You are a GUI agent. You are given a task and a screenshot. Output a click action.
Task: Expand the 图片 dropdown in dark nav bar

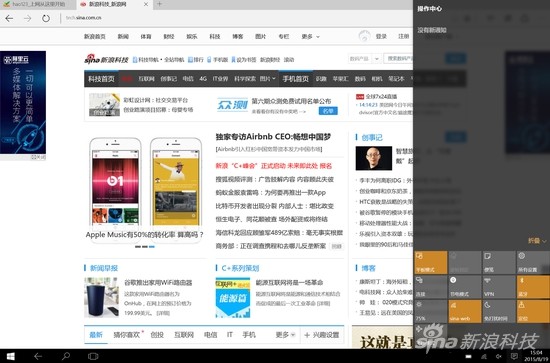(x=268, y=79)
